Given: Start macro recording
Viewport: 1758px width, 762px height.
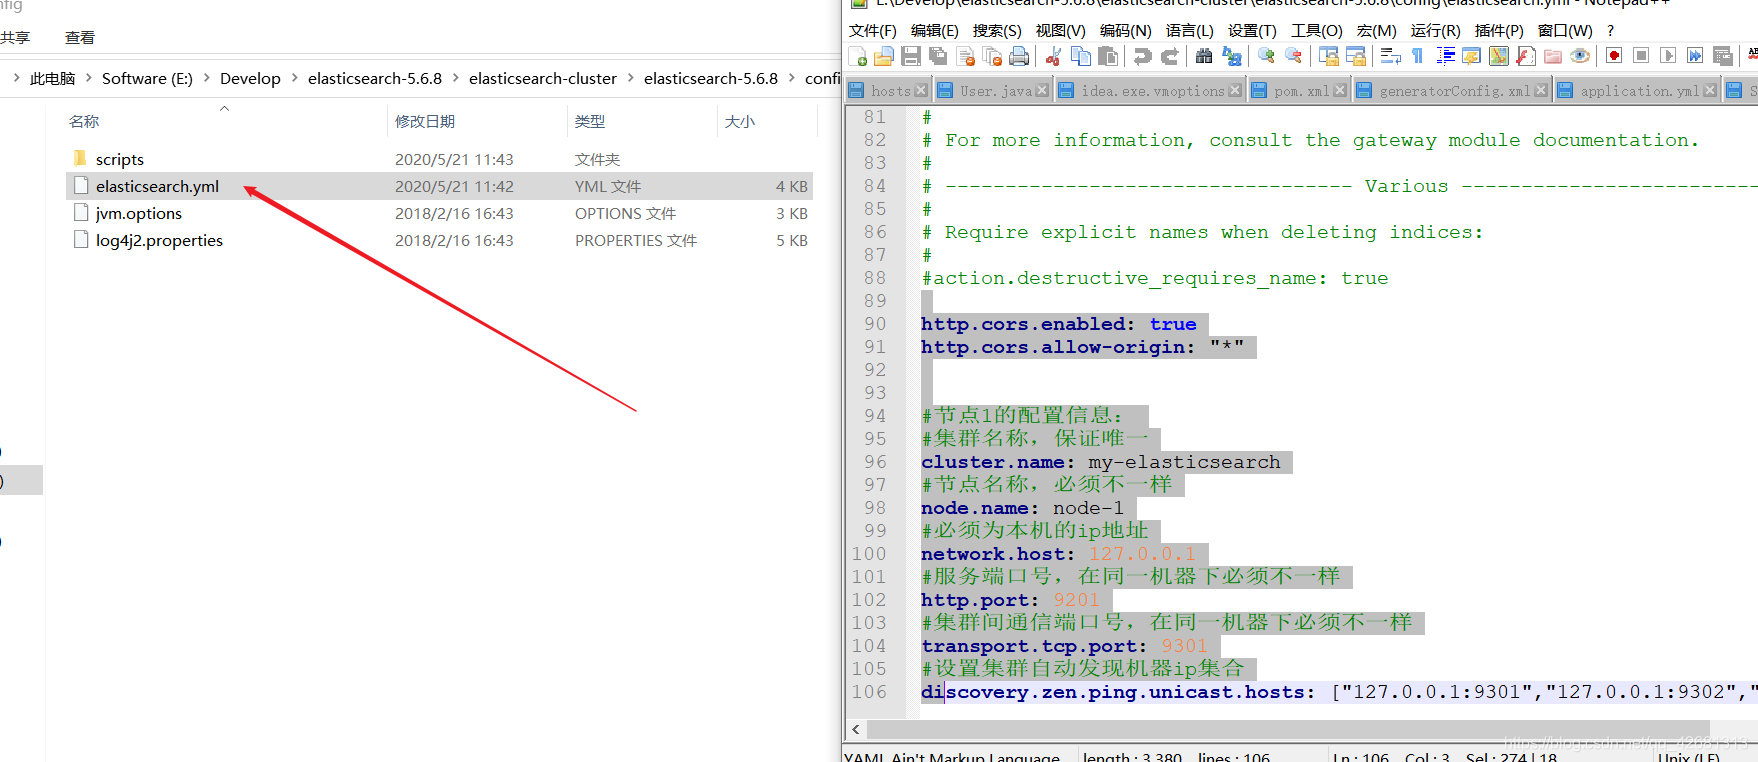Looking at the screenshot, I should coord(1614,56).
